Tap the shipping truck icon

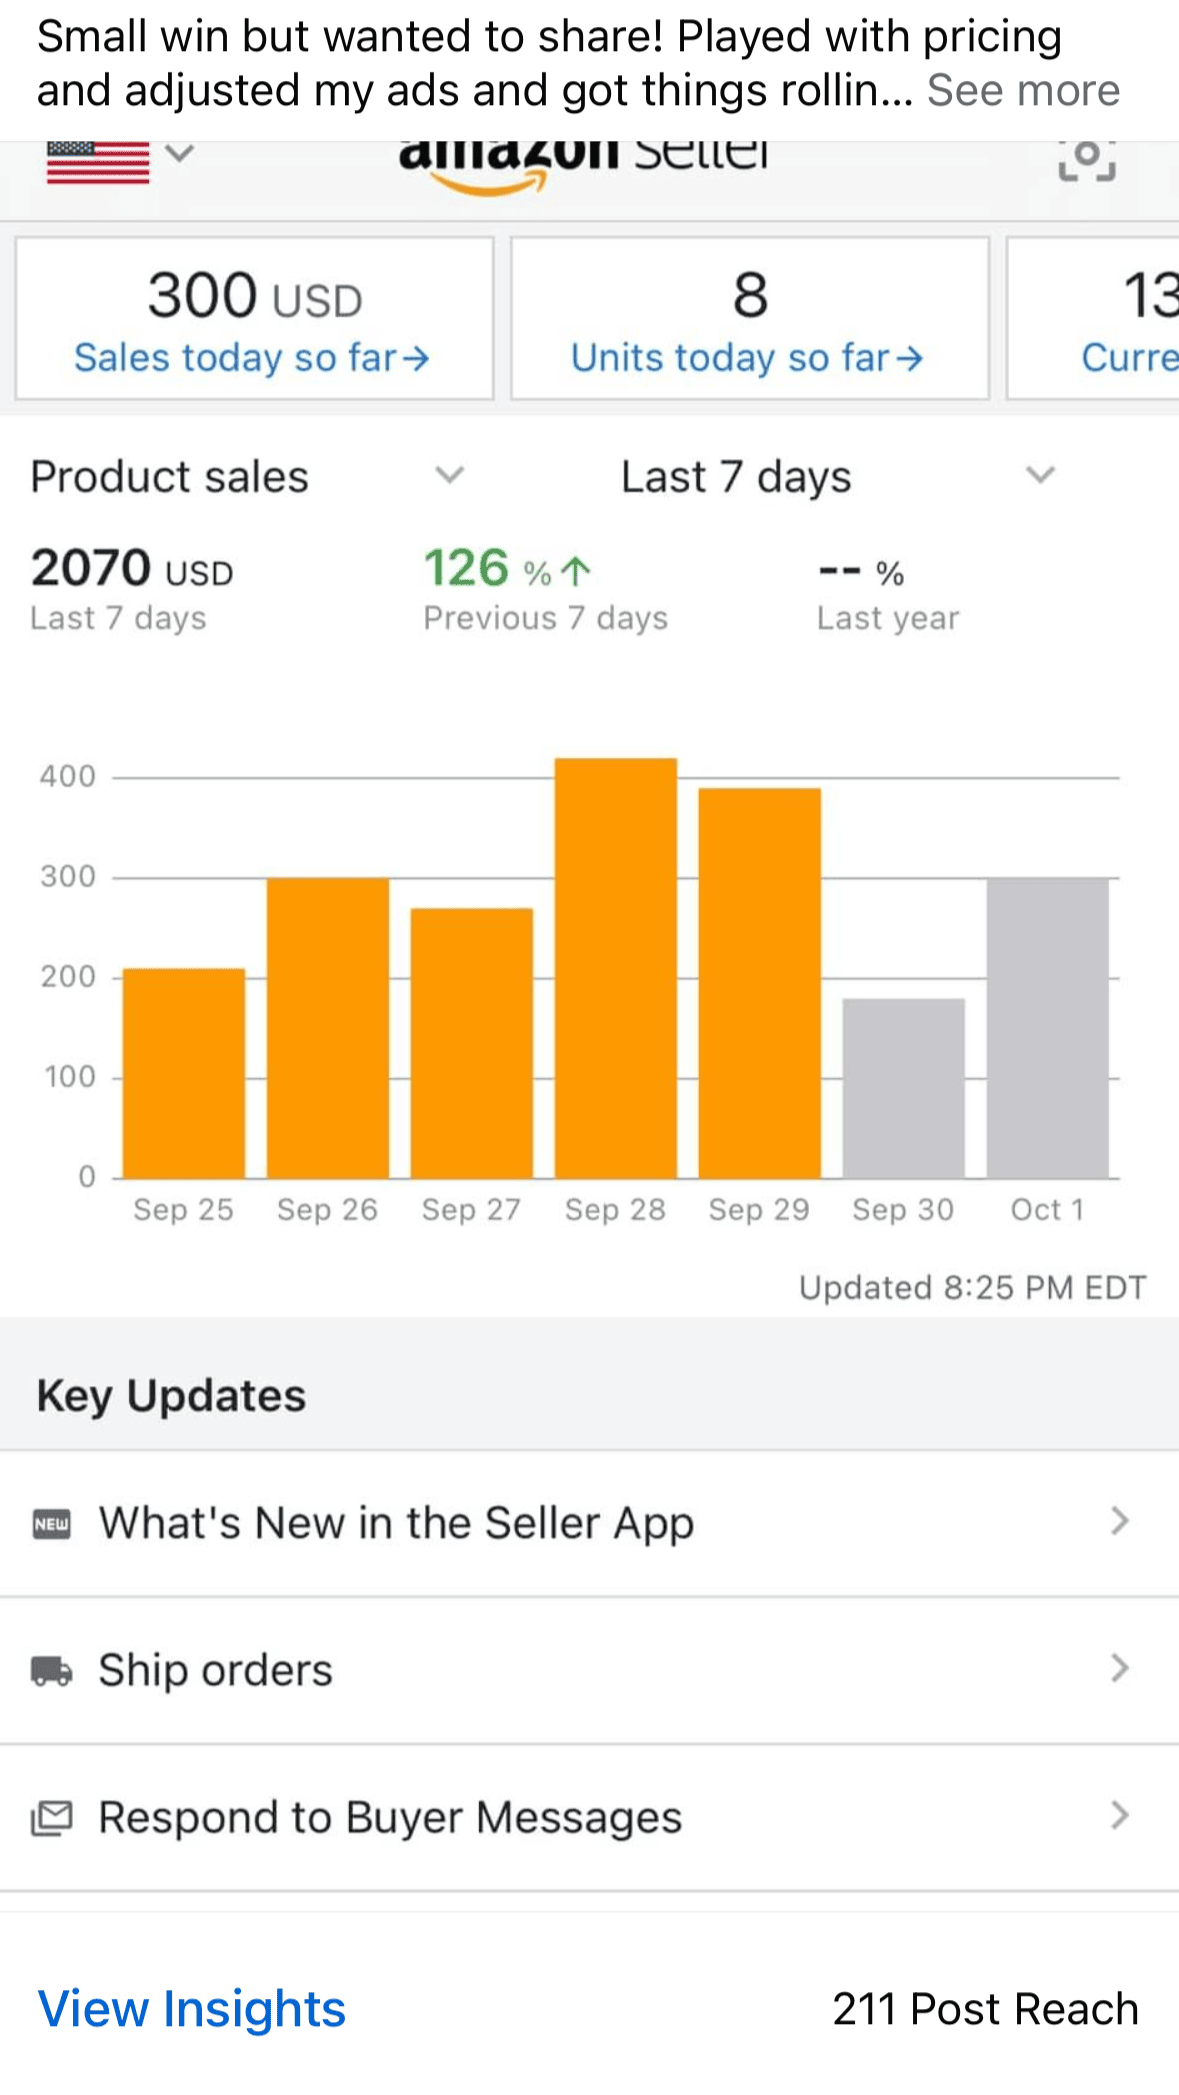(52, 1670)
